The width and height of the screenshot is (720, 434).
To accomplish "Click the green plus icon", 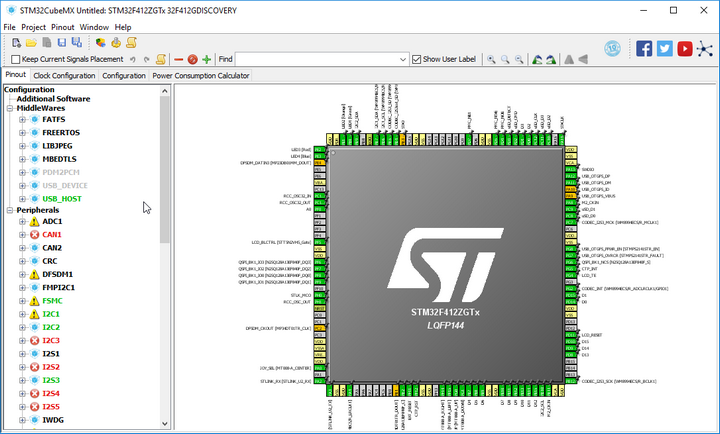I will tap(207, 59).
